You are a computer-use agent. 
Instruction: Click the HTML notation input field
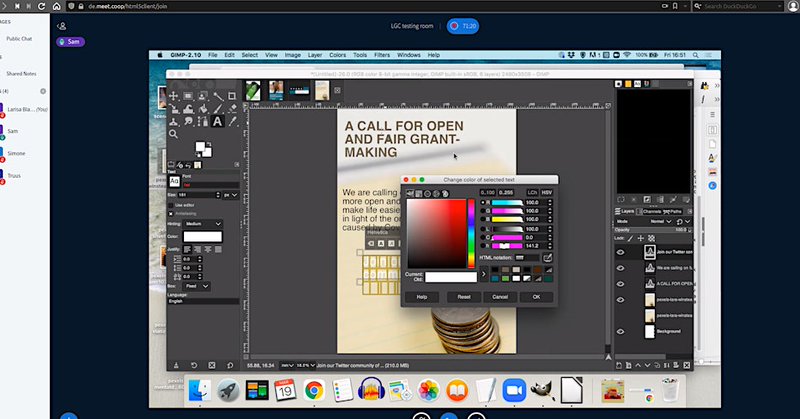pyautogui.click(x=527, y=258)
